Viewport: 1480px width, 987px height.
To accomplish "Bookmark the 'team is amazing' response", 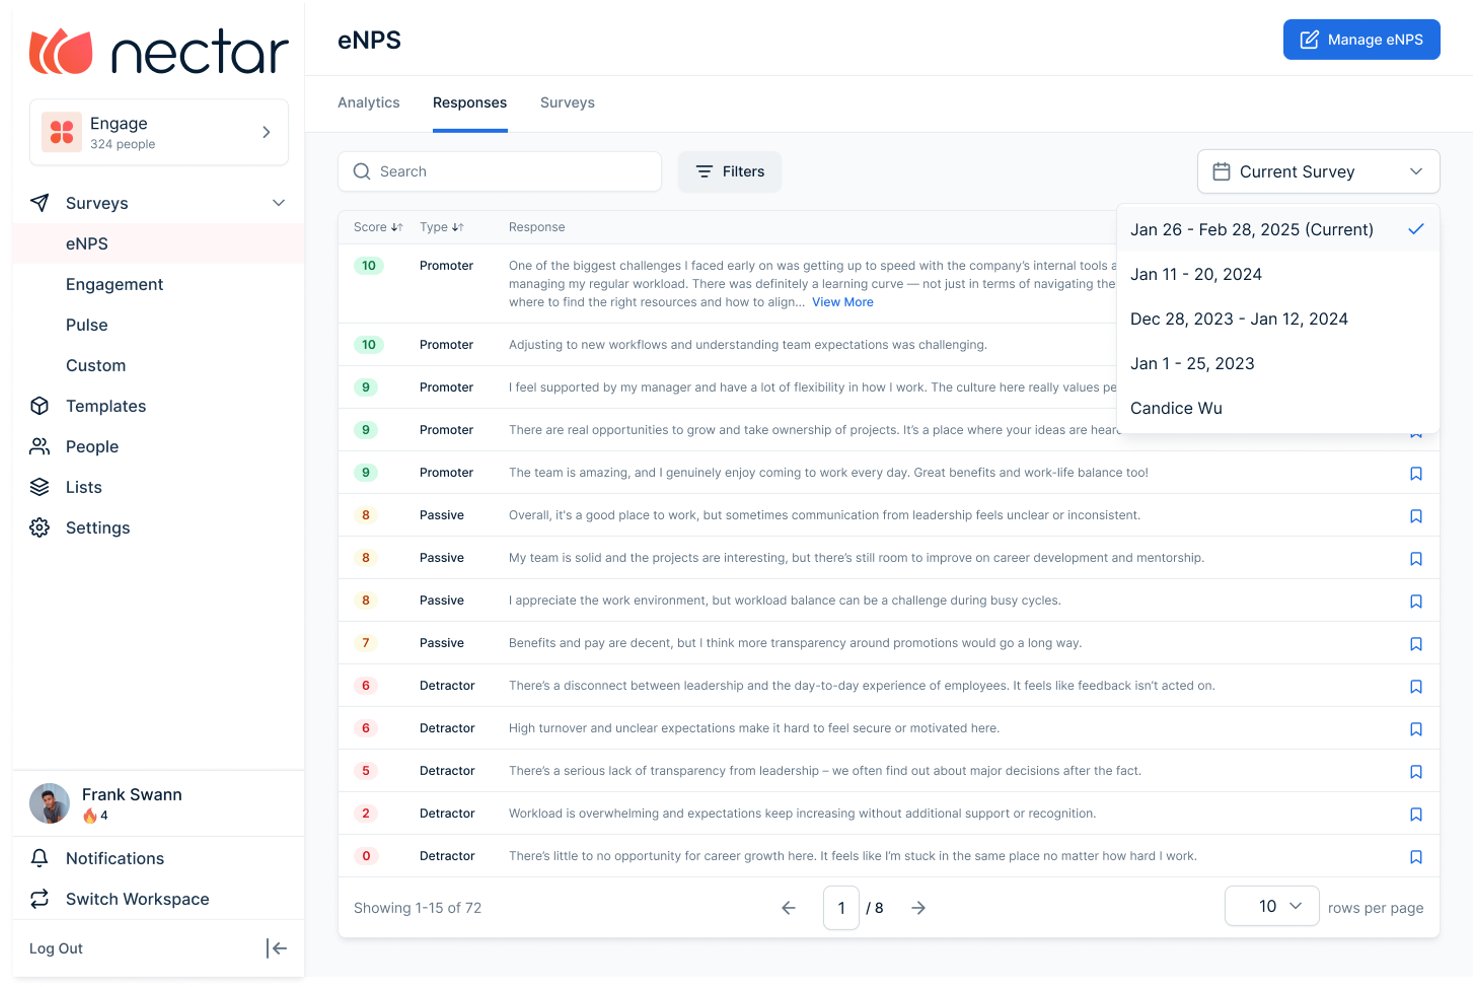I will [x=1416, y=474].
